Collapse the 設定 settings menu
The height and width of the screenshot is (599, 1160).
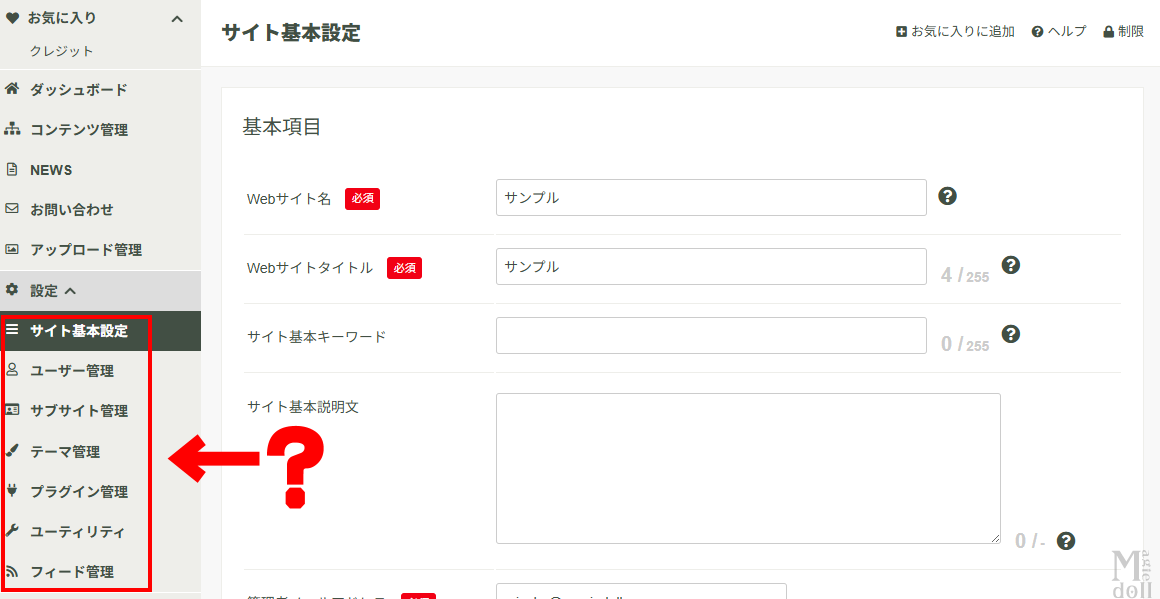70,291
